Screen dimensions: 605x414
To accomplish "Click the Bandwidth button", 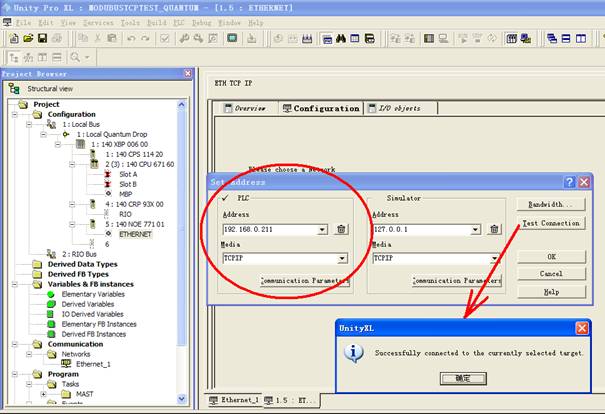I will (x=551, y=204).
